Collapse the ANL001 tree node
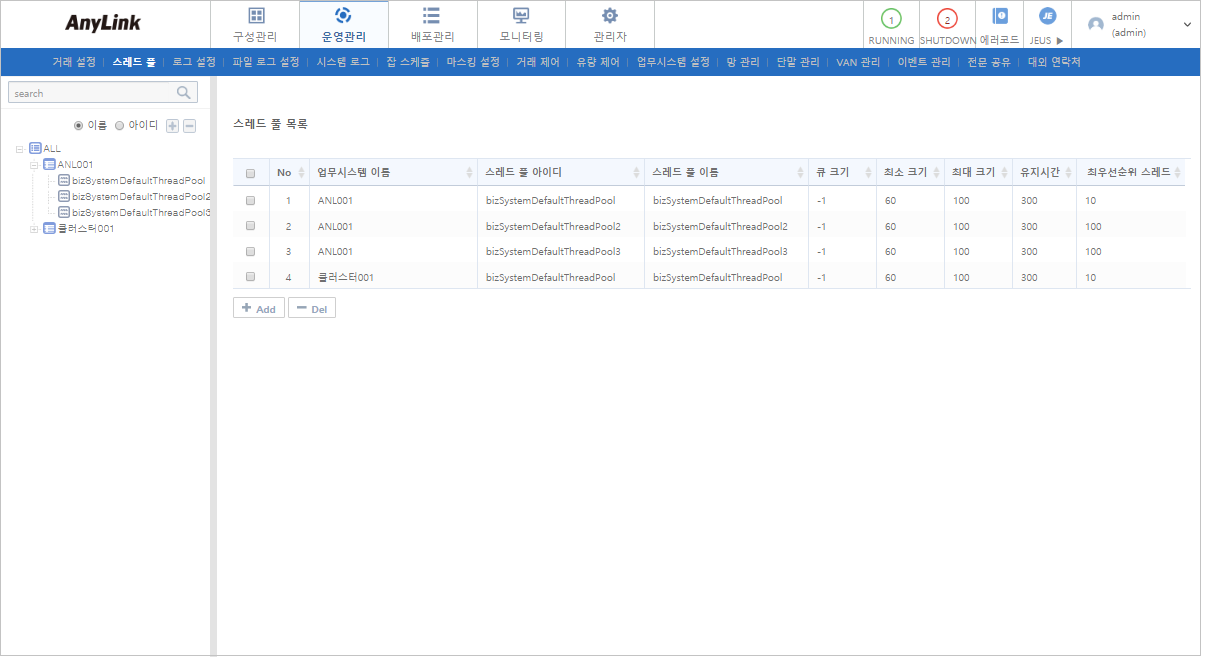Image resolution: width=1205 pixels, height=657 pixels. (x=35, y=165)
